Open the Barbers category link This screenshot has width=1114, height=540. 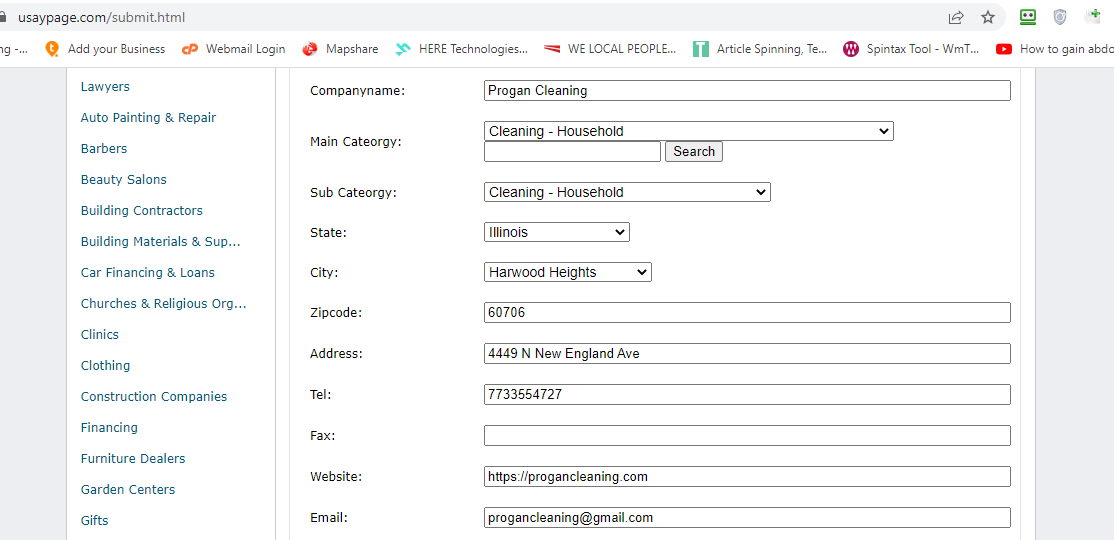point(104,148)
